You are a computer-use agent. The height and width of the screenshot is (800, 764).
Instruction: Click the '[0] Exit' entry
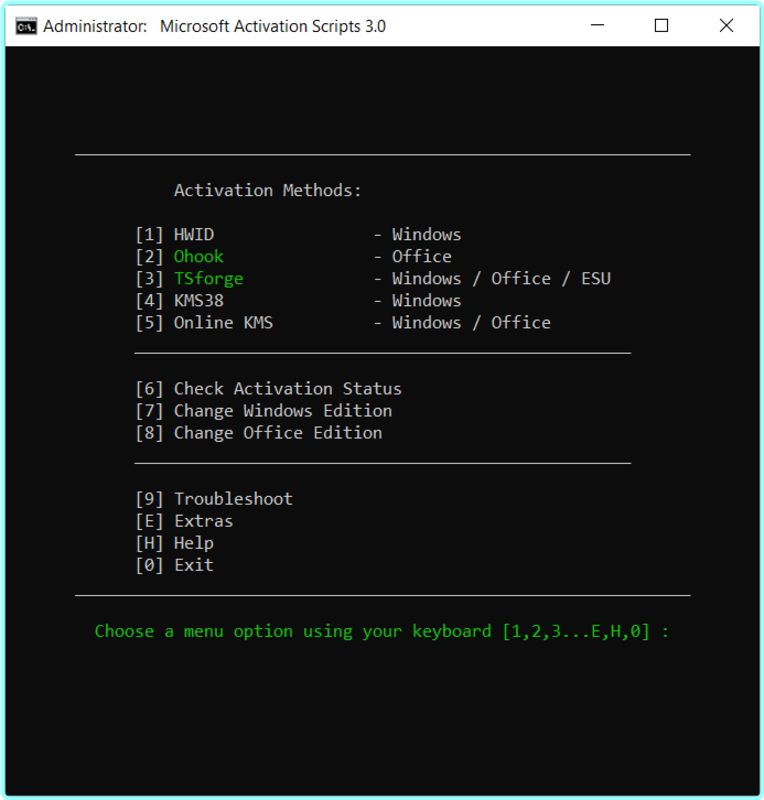coord(175,565)
